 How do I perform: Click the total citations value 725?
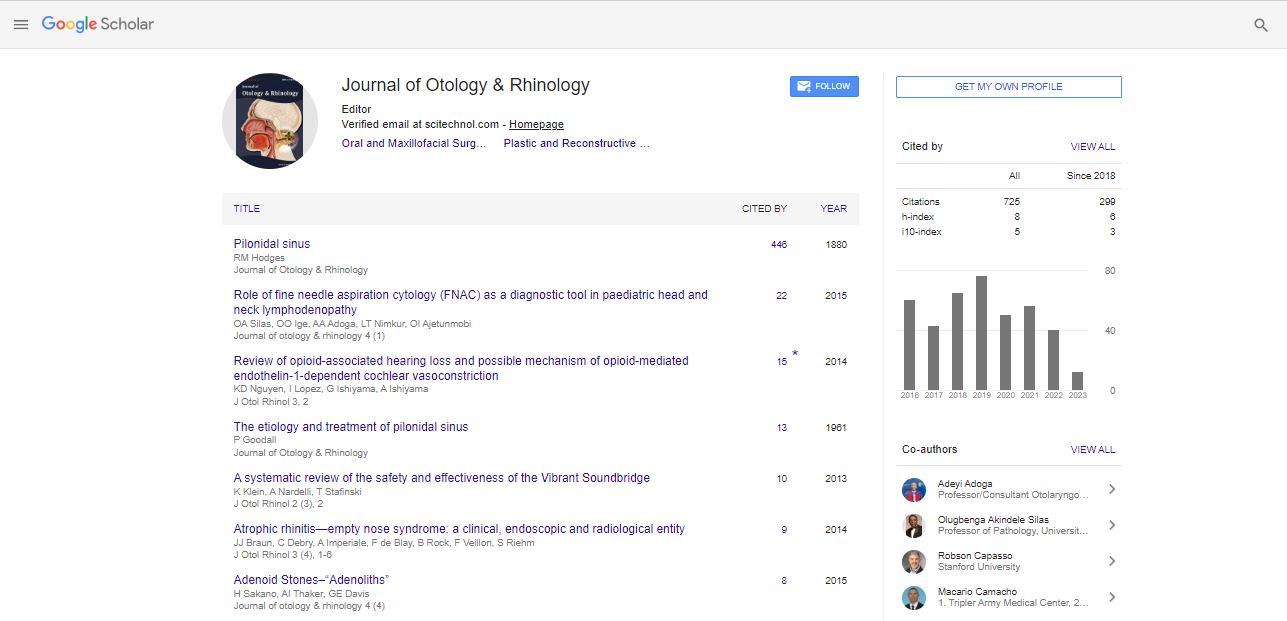coord(1012,202)
